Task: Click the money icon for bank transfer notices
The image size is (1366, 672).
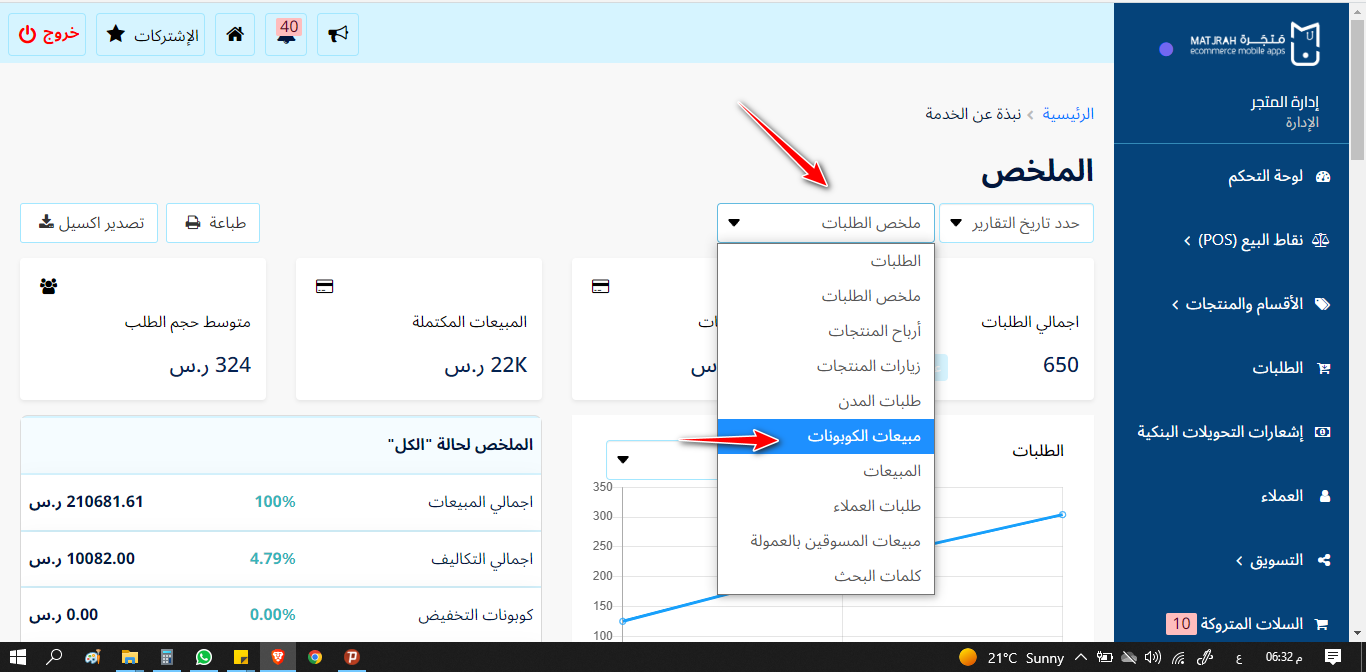Action: (1323, 432)
